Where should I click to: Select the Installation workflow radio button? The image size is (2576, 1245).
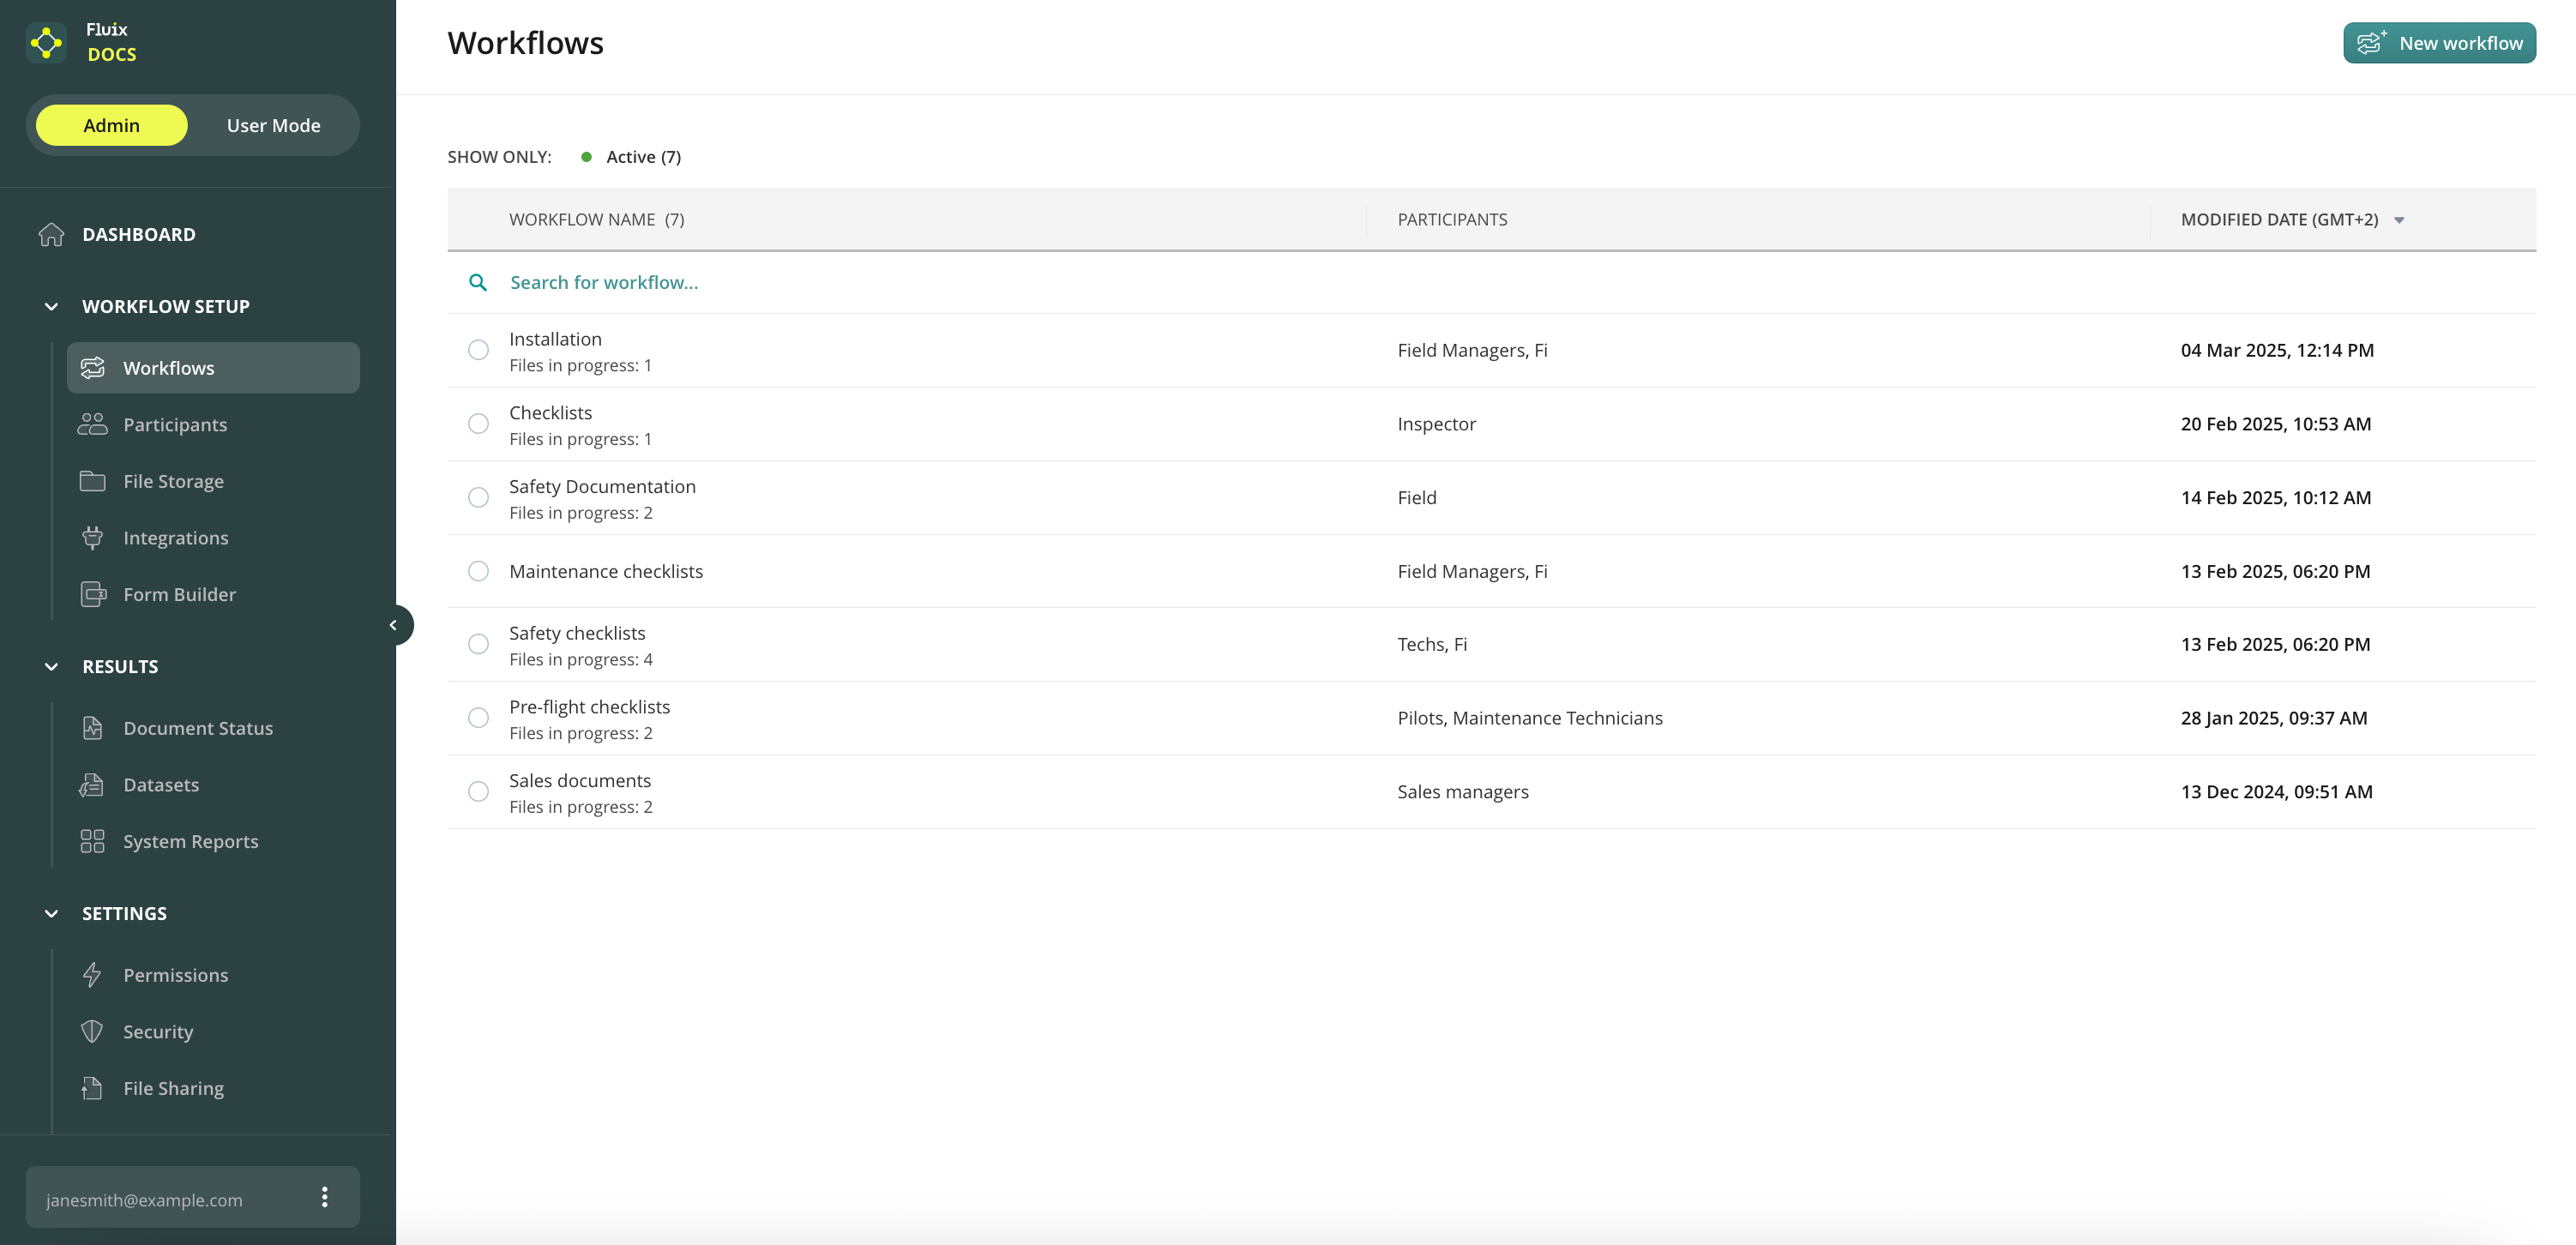click(478, 350)
